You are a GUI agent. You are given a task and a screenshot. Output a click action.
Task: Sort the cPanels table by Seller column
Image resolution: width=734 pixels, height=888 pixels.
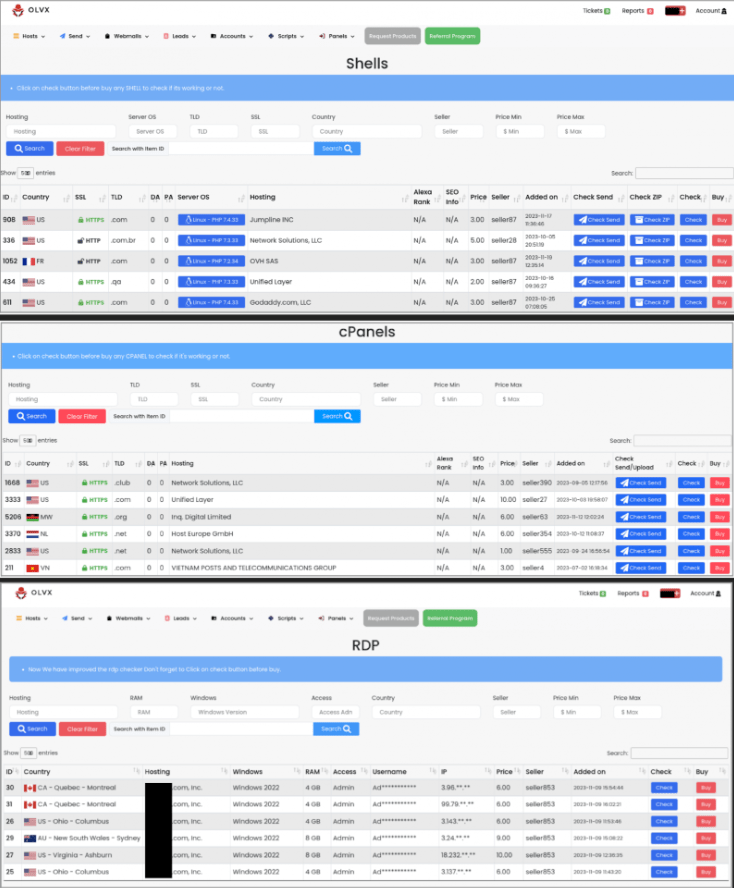pyautogui.click(x=530, y=464)
